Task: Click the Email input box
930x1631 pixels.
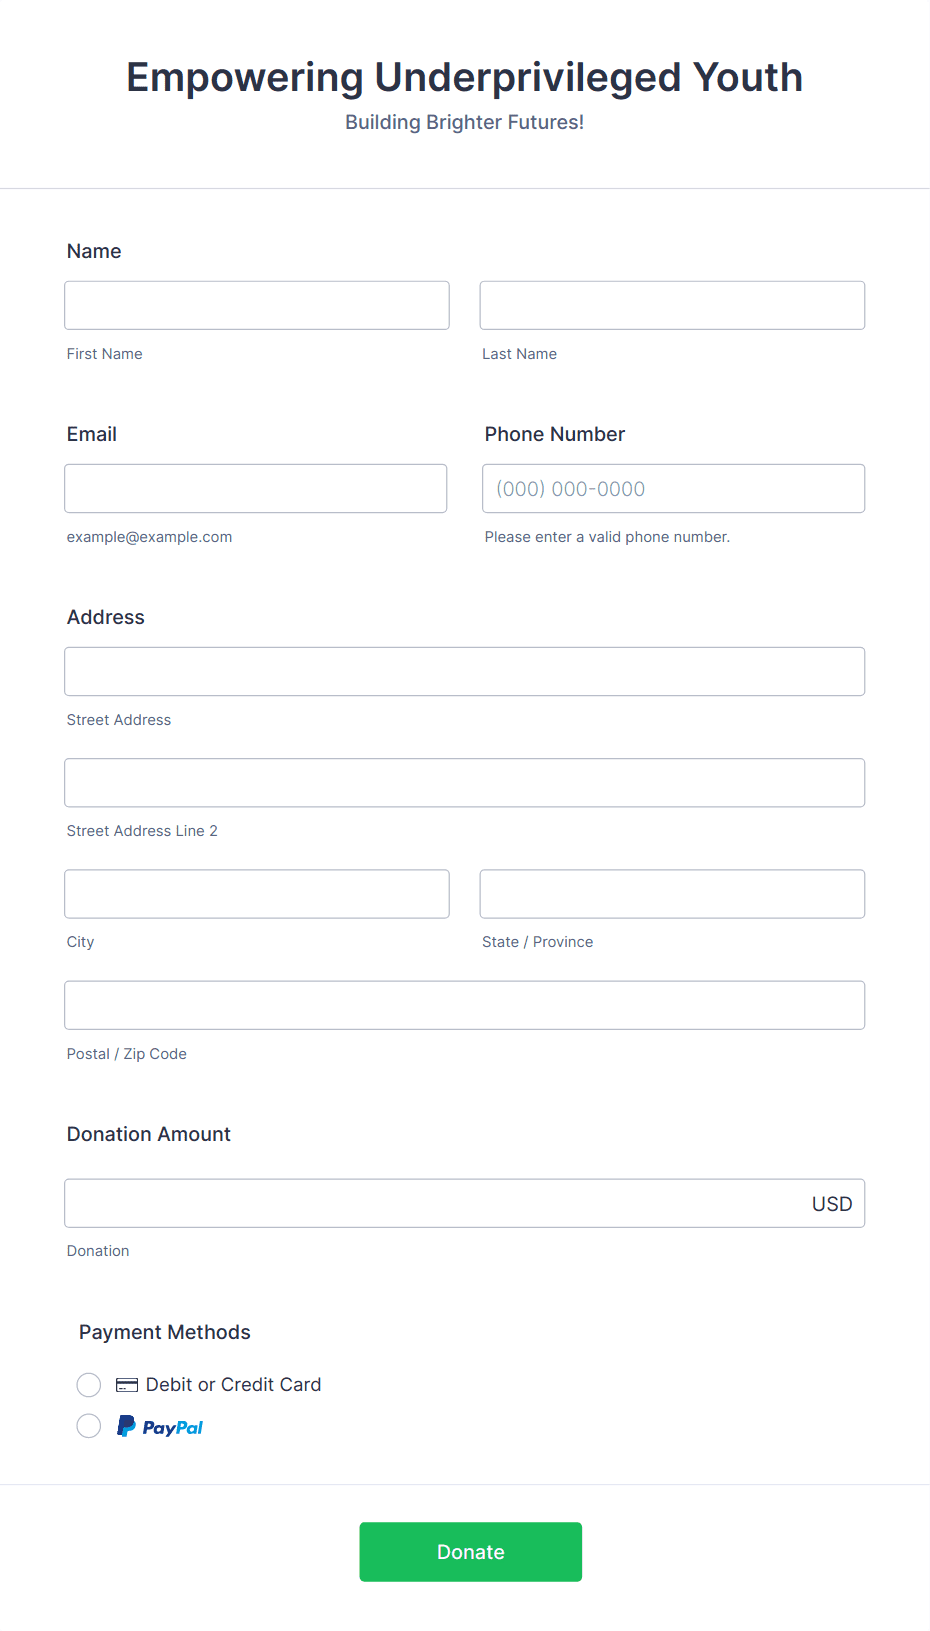Action: 256,488
